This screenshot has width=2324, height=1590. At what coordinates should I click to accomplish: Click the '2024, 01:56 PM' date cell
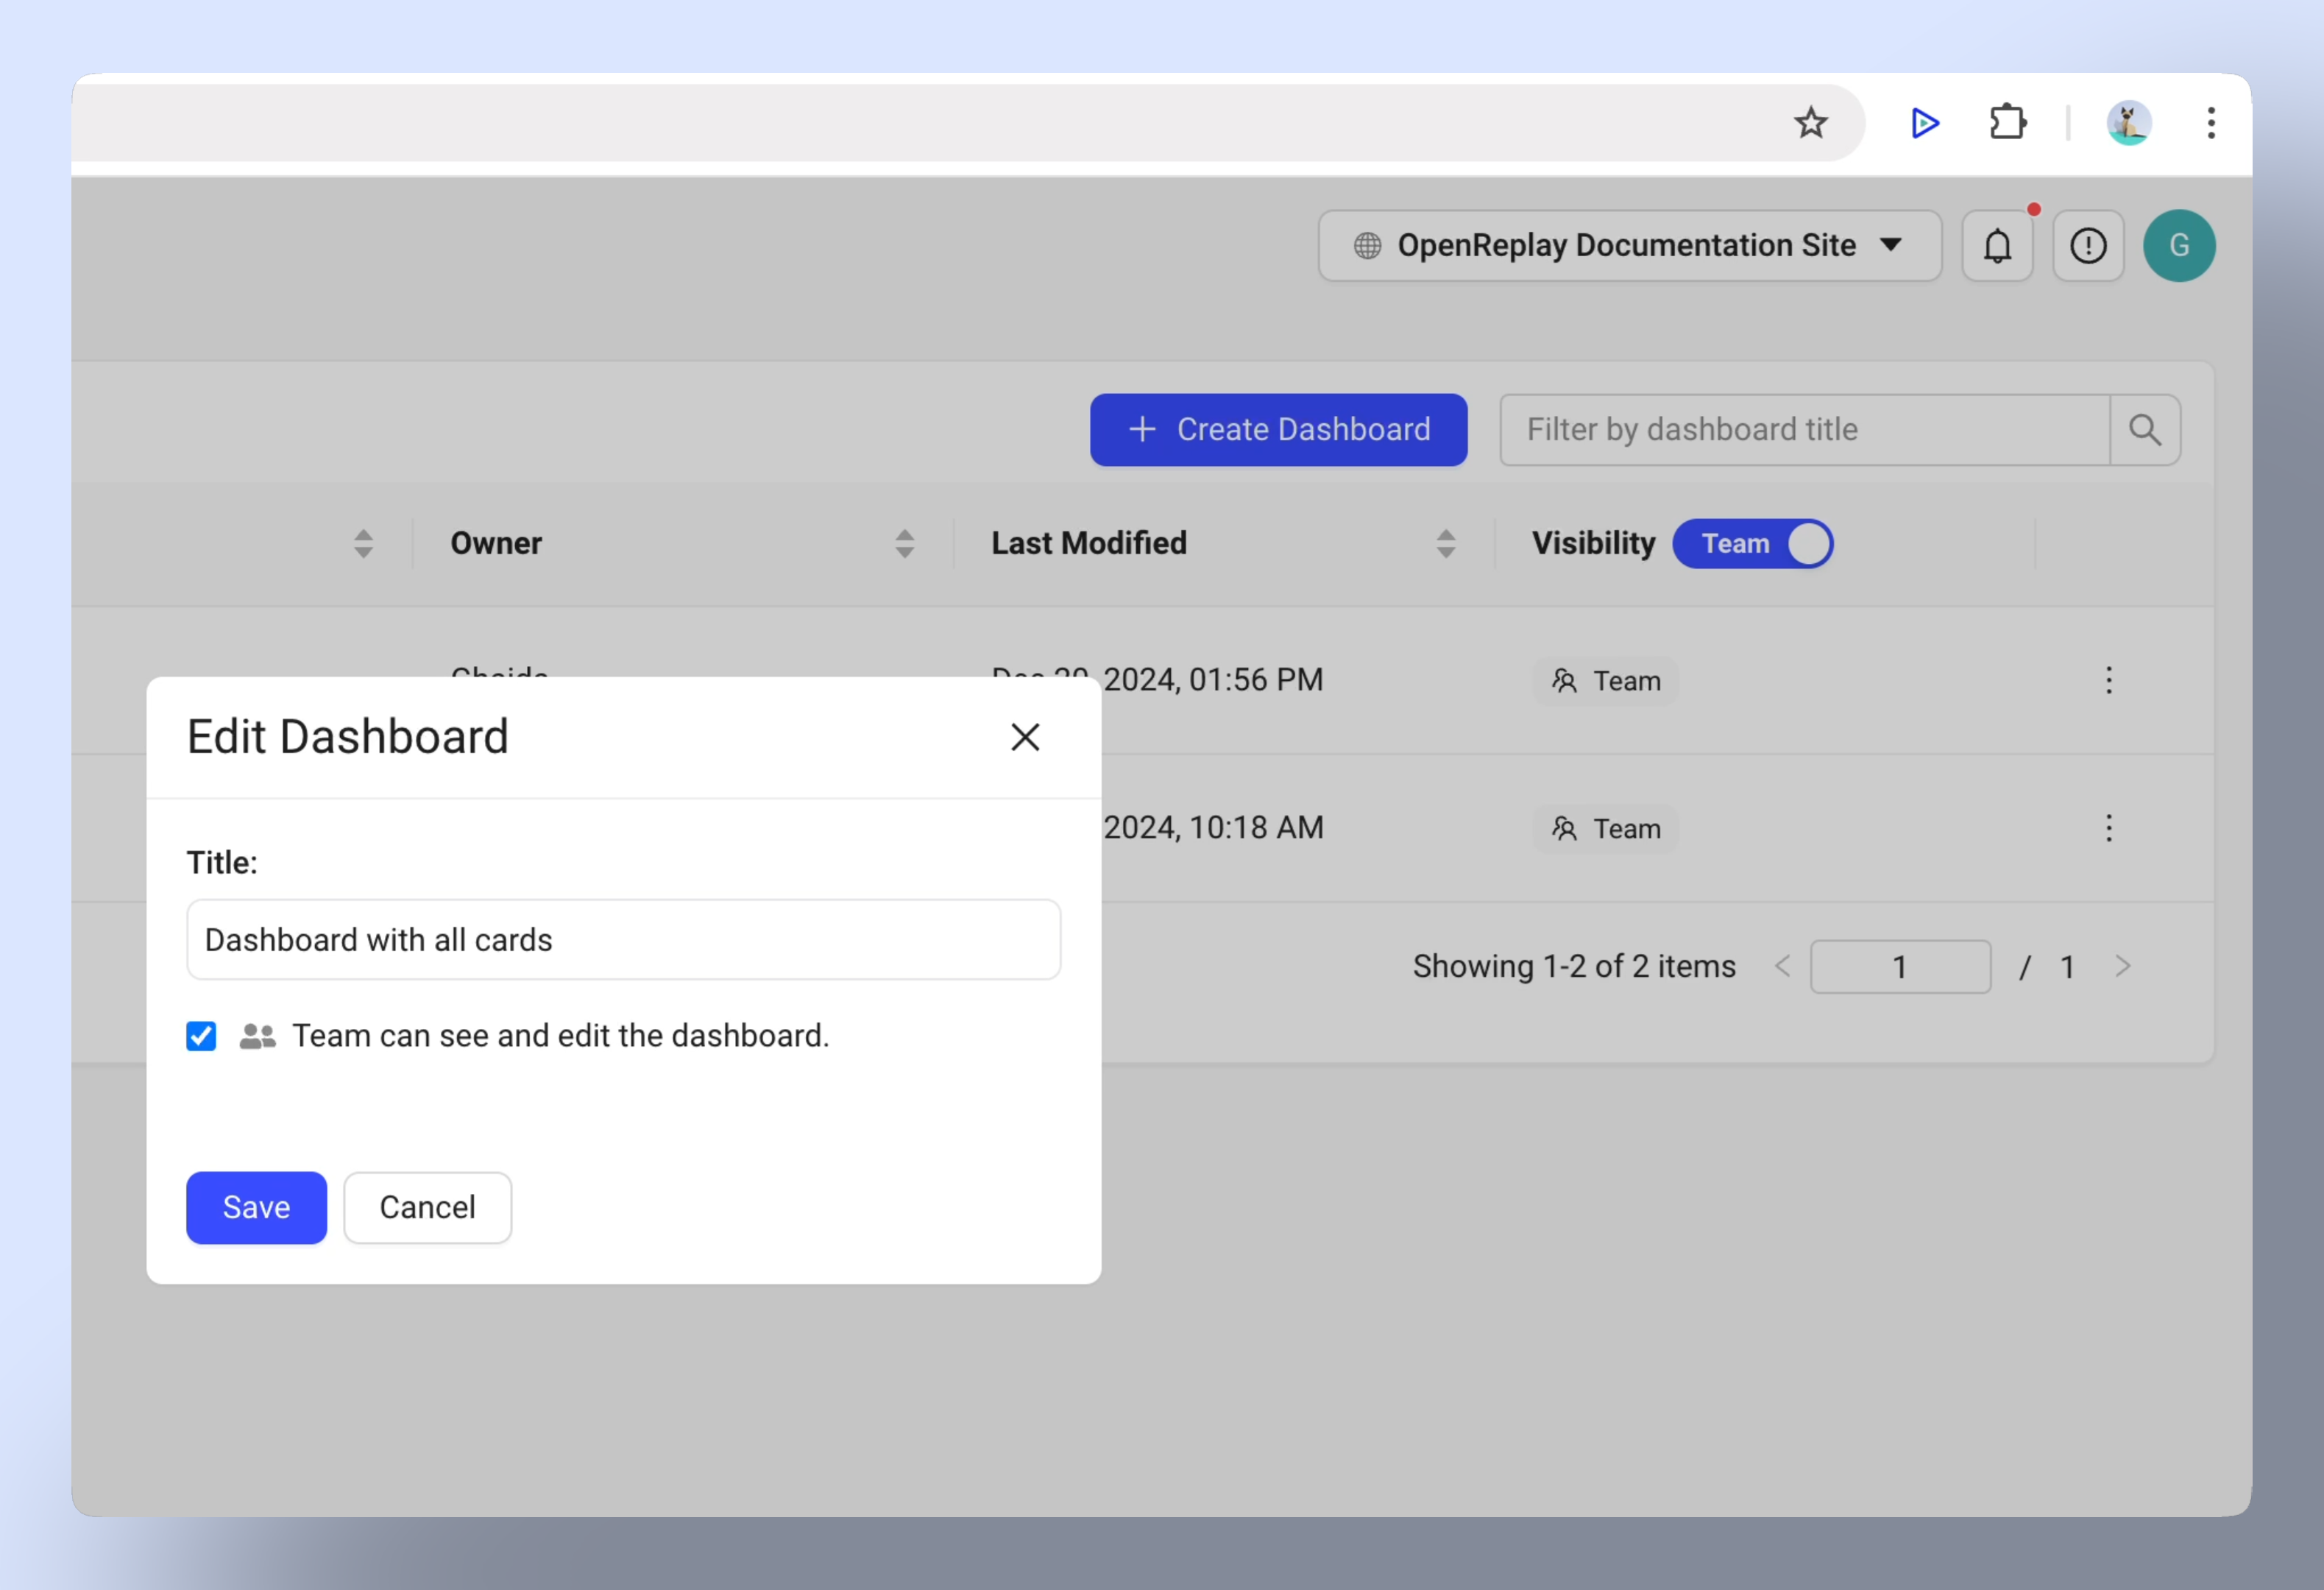pos(1214,680)
